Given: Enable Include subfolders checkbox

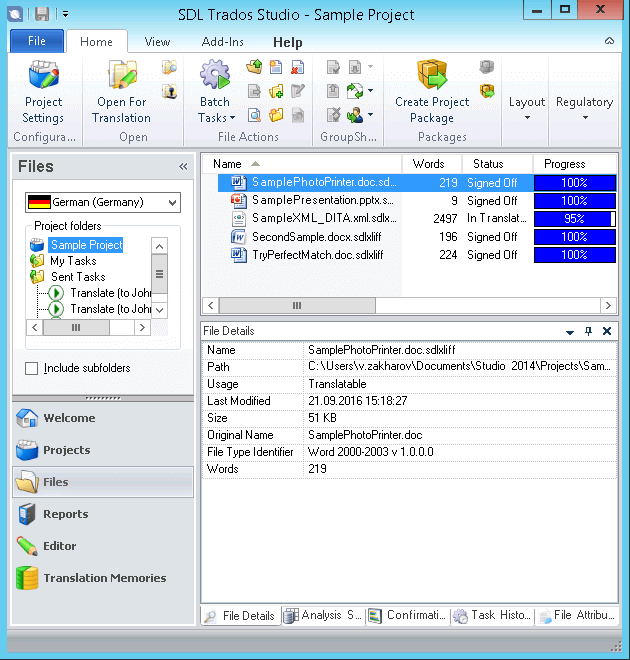Looking at the screenshot, I should [x=32, y=368].
